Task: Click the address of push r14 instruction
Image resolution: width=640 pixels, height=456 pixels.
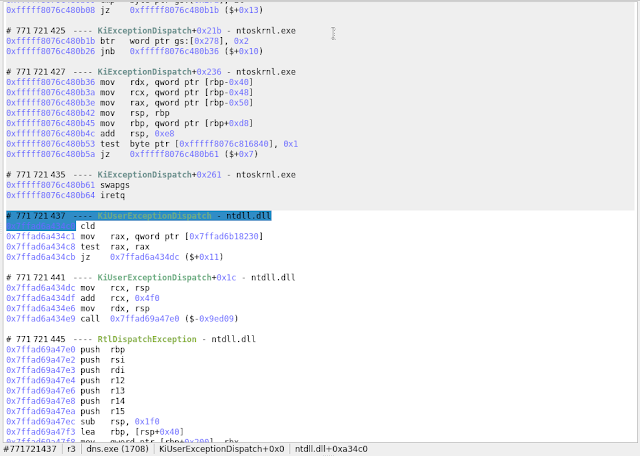Action: pos(41,401)
